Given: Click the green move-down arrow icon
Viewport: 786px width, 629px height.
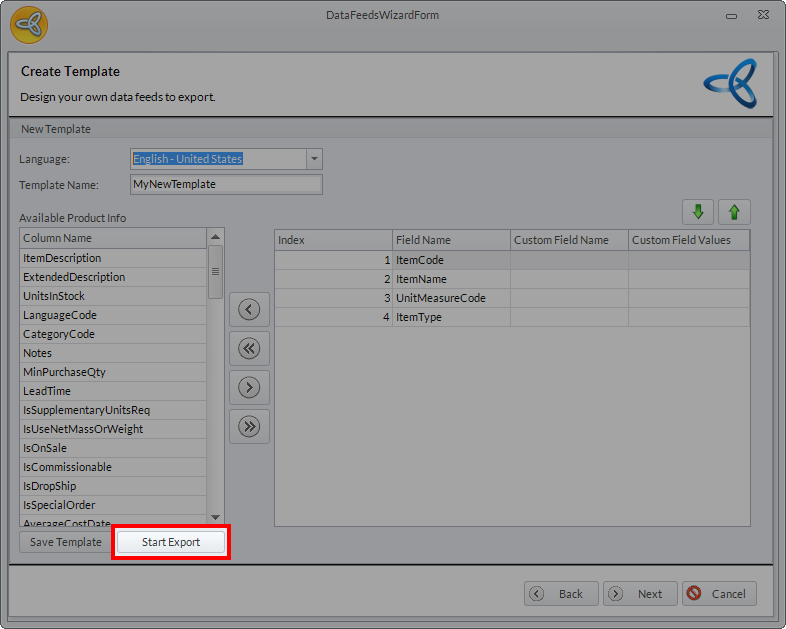Looking at the screenshot, I should tap(698, 212).
